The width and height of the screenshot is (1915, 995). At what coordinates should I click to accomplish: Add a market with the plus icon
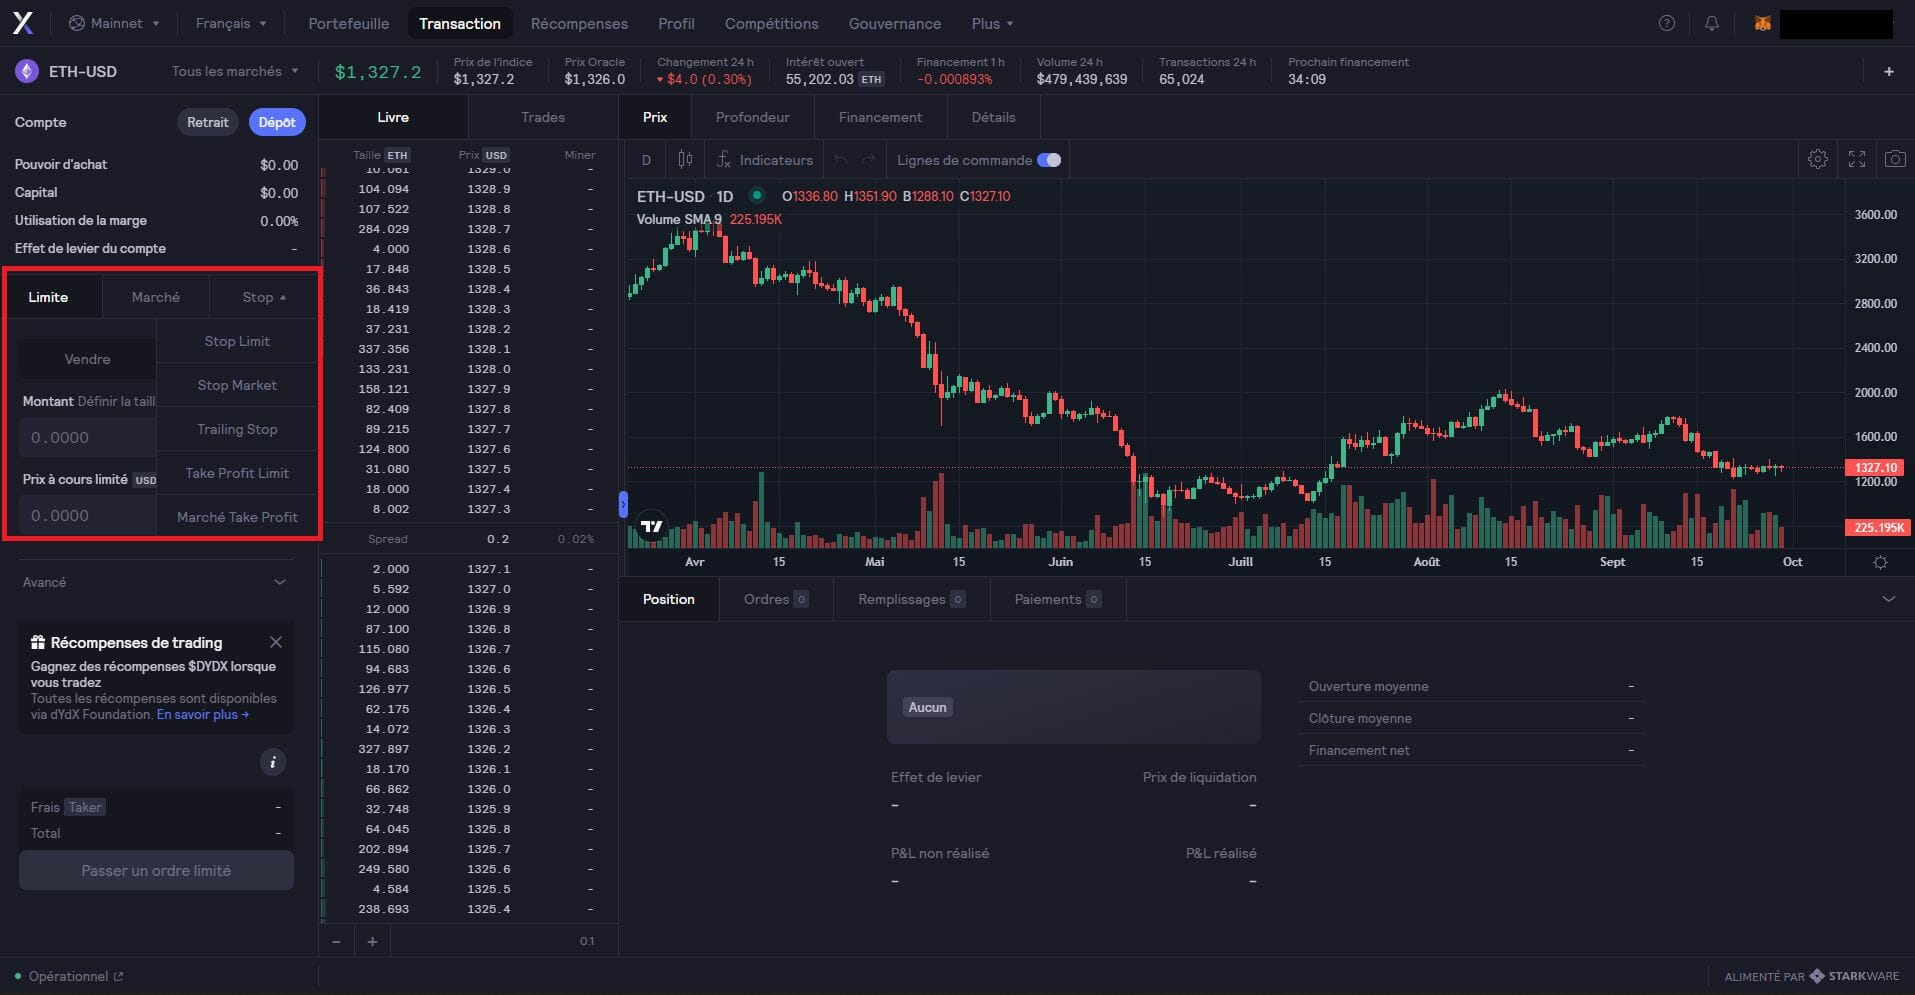pos(1889,71)
